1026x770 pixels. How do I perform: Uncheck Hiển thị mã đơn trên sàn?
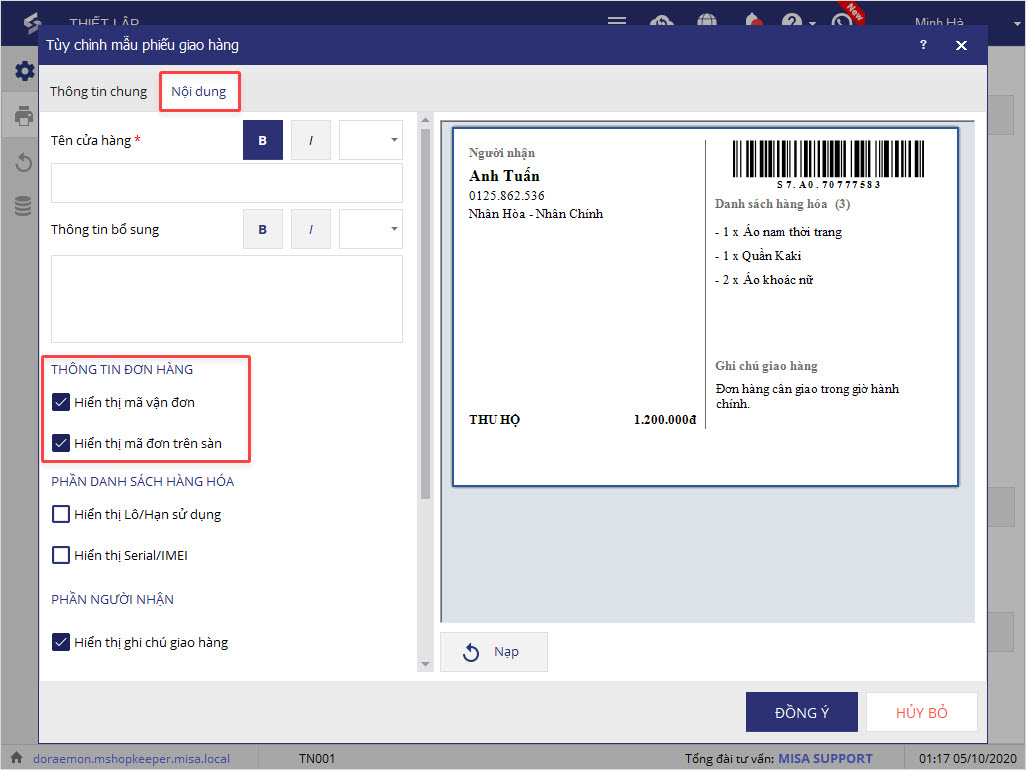(x=61, y=443)
